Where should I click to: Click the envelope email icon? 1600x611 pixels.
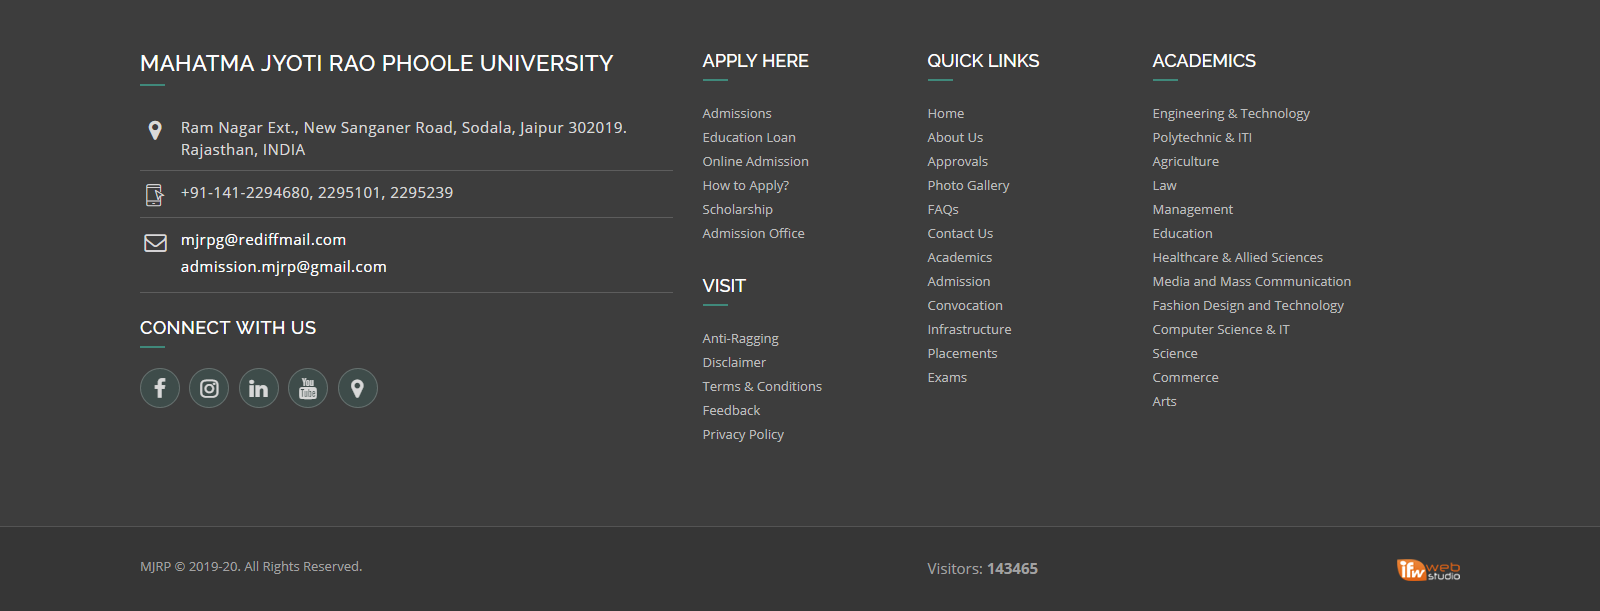click(x=155, y=243)
